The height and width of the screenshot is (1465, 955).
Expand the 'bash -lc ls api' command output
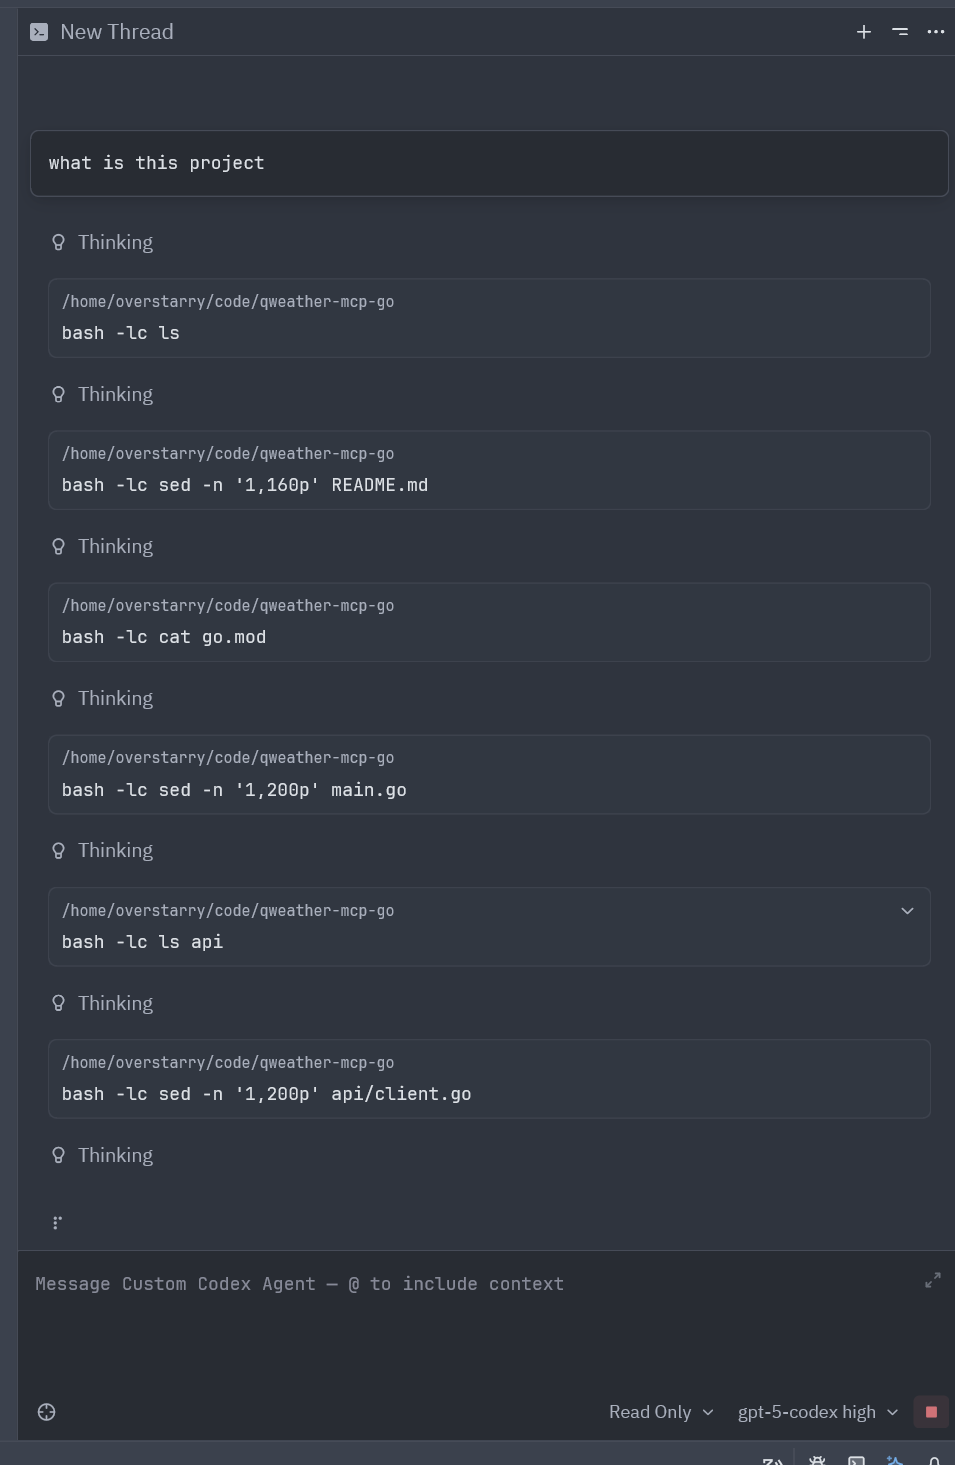[x=907, y=911]
